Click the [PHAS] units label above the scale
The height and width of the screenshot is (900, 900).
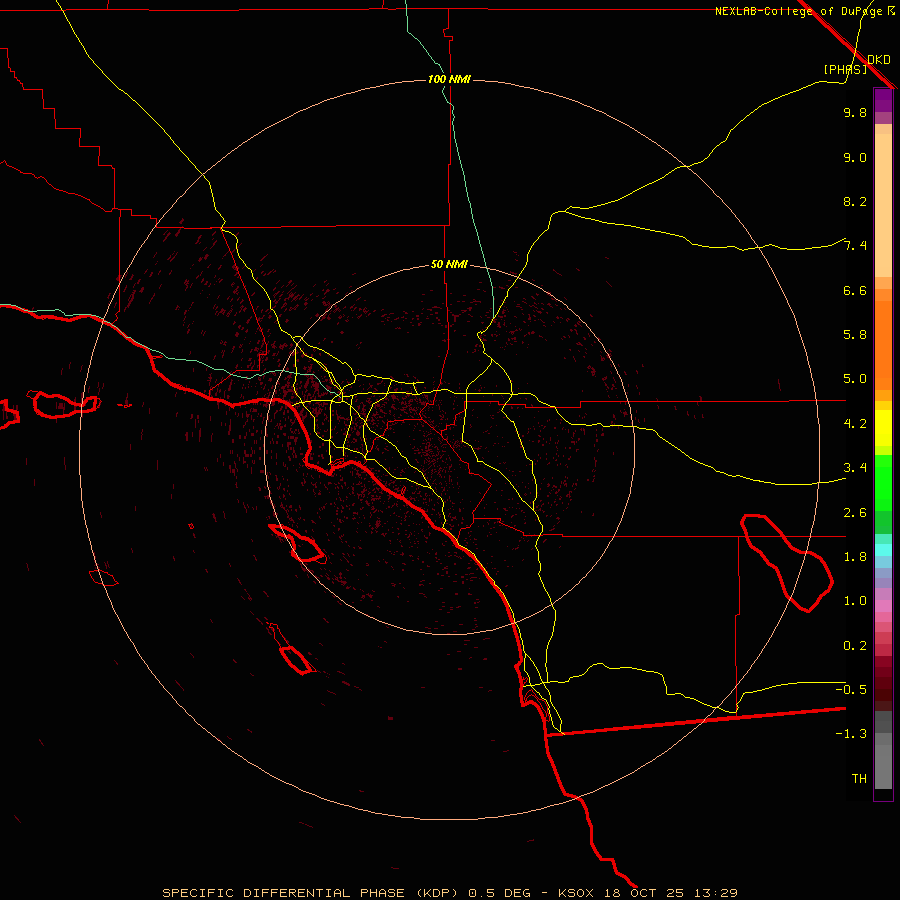point(845,69)
